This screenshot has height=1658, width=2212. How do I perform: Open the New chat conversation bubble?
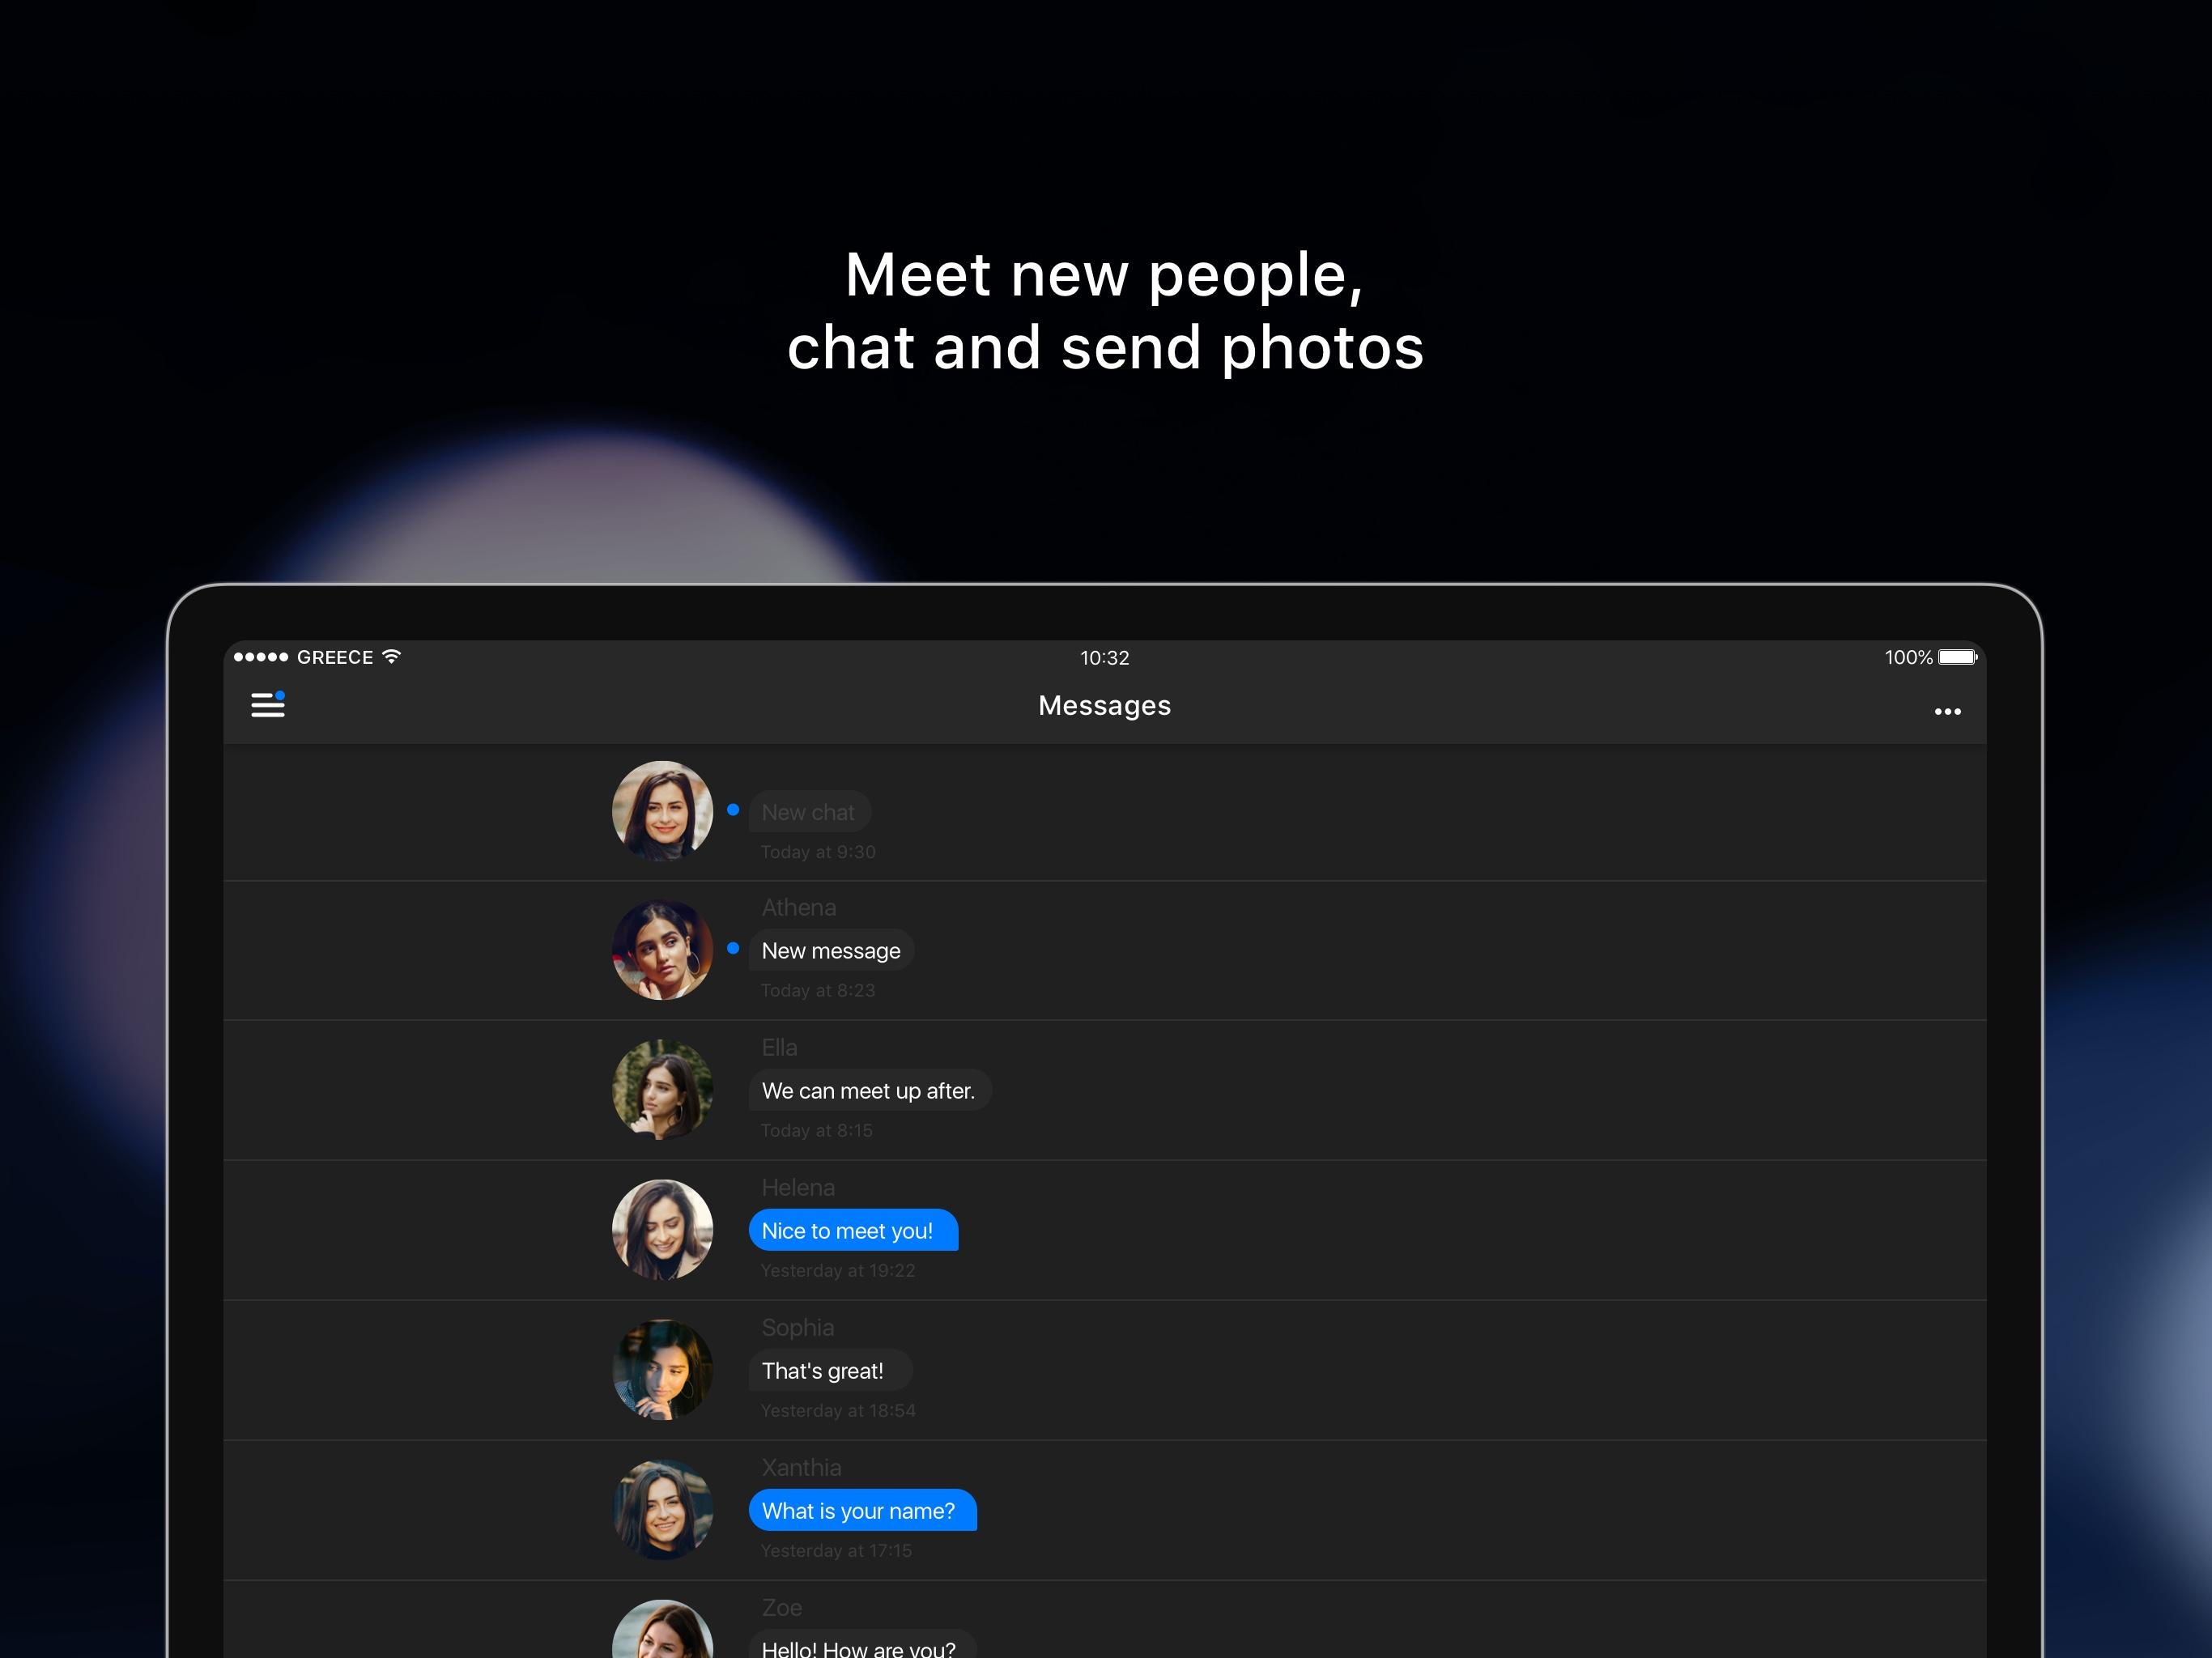coord(809,812)
